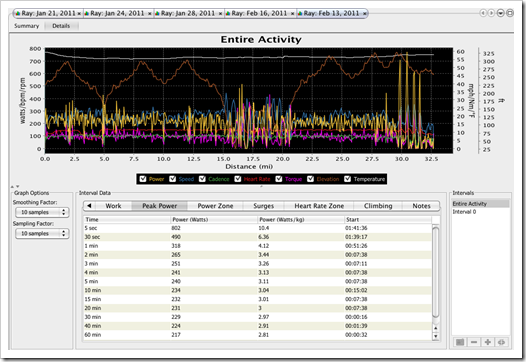
Task: Select the Climbing tab
Action: point(378,206)
